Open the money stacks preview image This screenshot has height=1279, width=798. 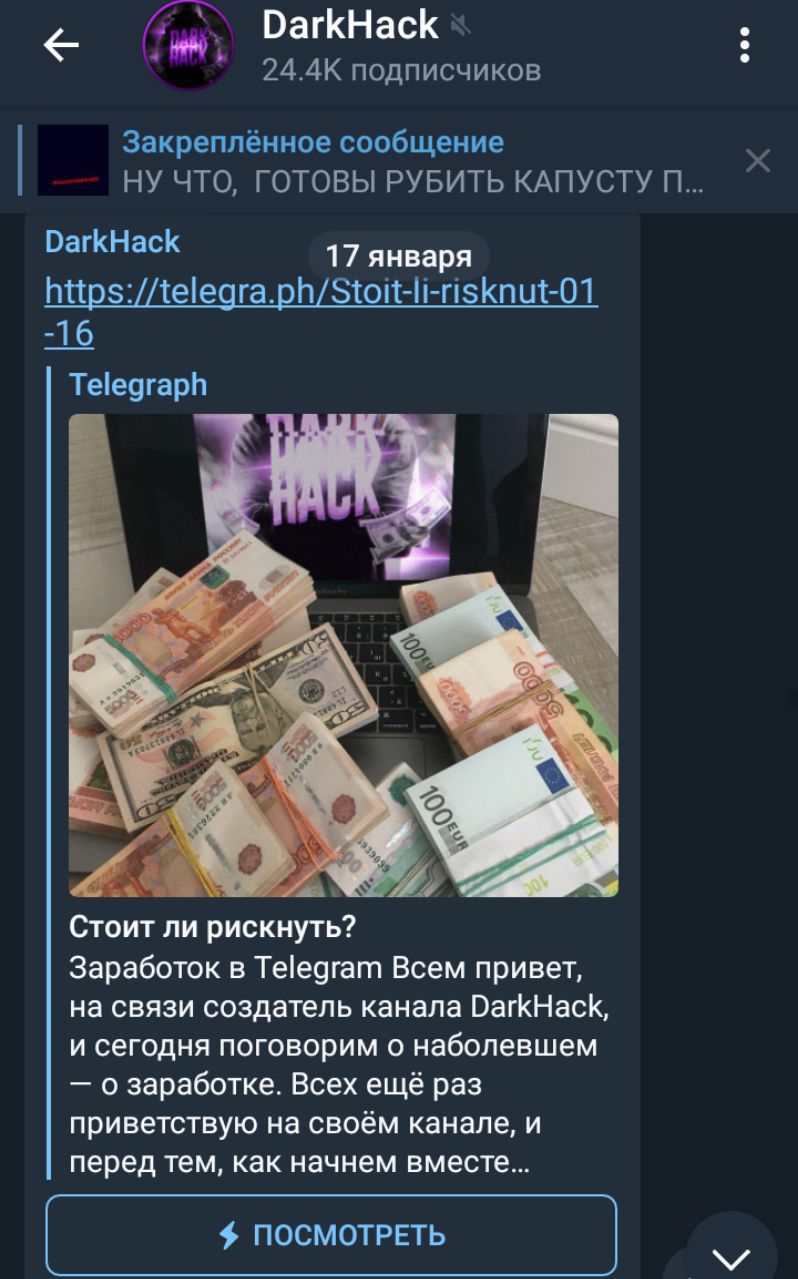tap(343, 655)
